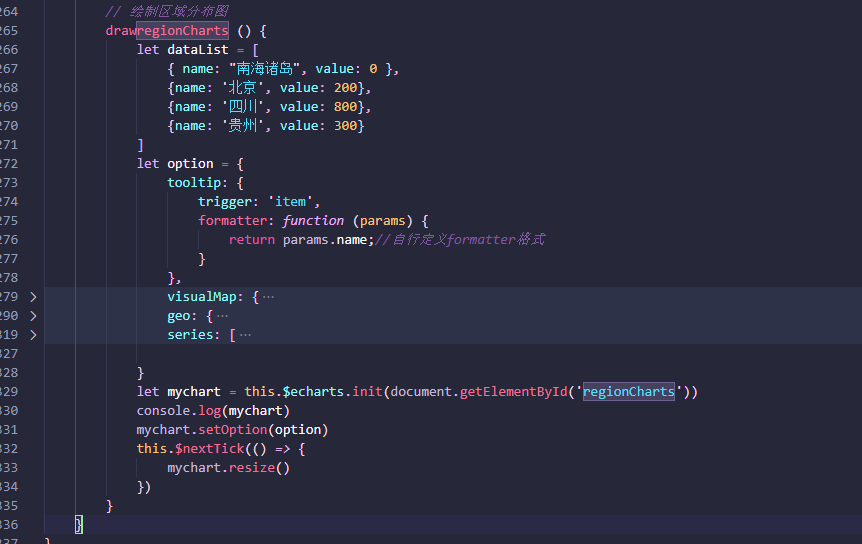862x544 pixels.
Task: Expand the folded series block
Action: [x=33, y=335]
